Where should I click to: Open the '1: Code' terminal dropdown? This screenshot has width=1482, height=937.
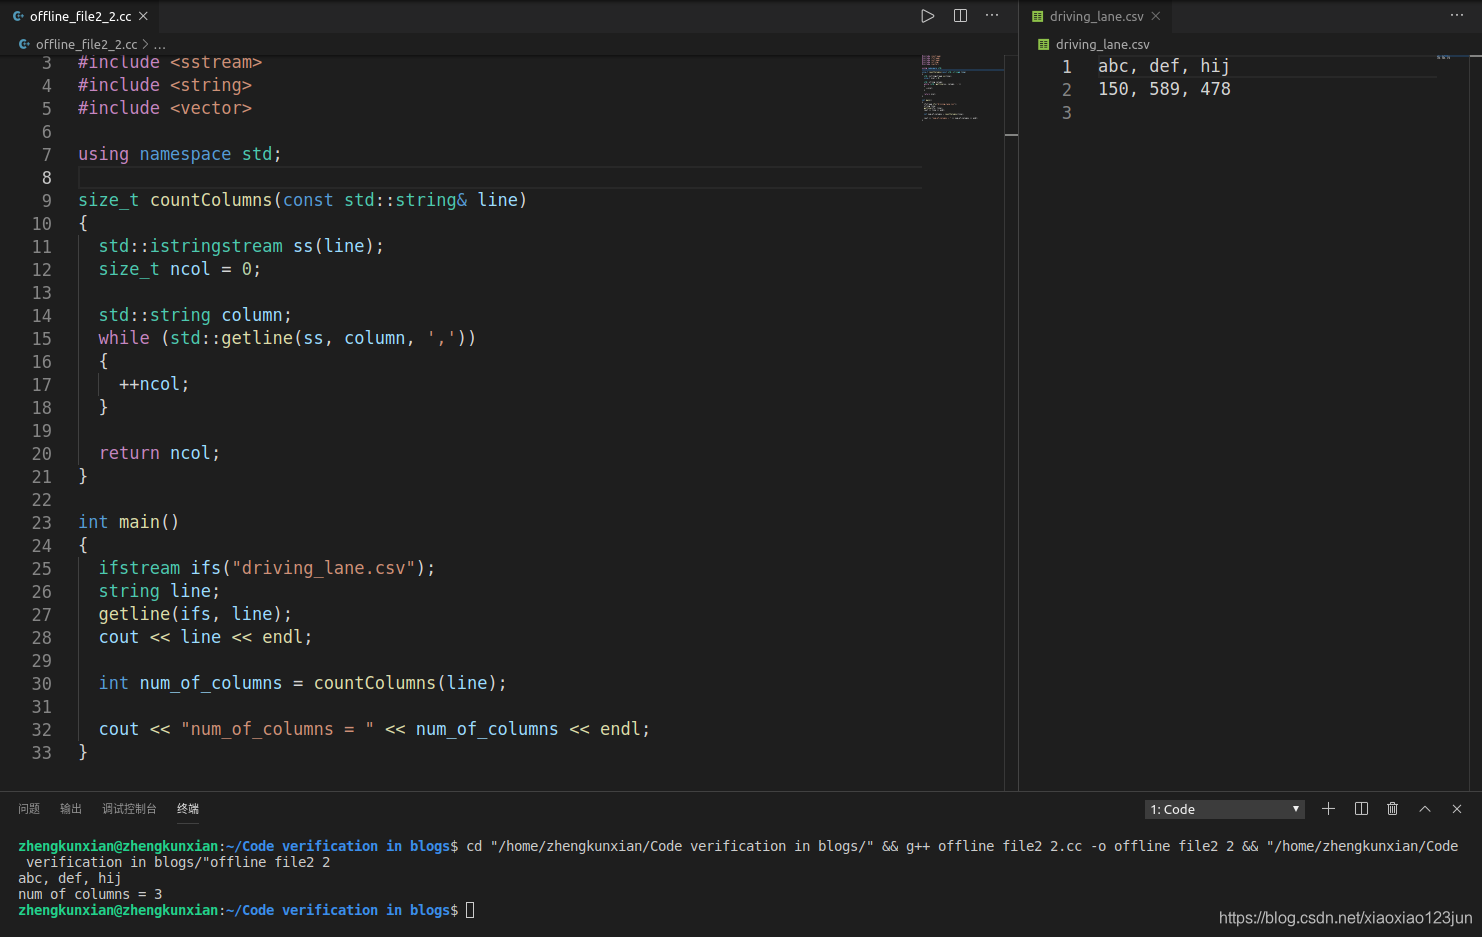[1225, 809]
